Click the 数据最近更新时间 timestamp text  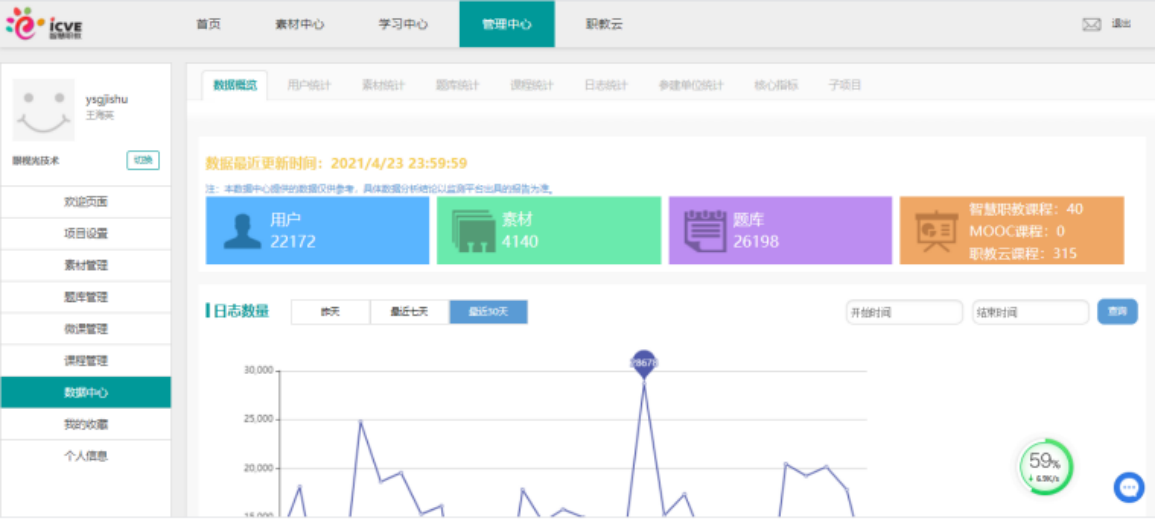click(336, 164)
